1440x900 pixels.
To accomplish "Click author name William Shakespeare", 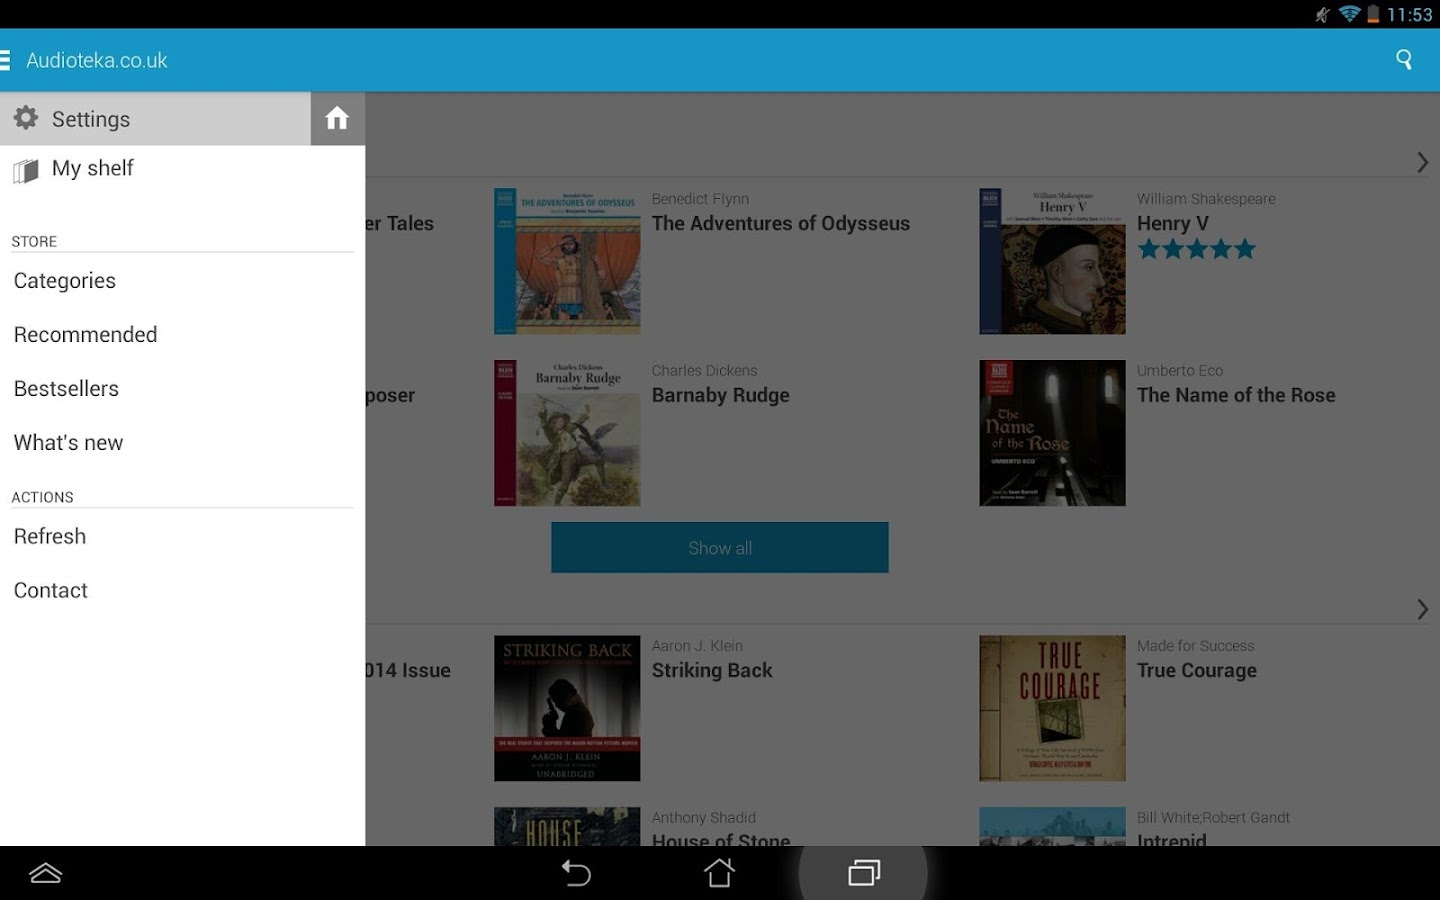I will 1206,199.
